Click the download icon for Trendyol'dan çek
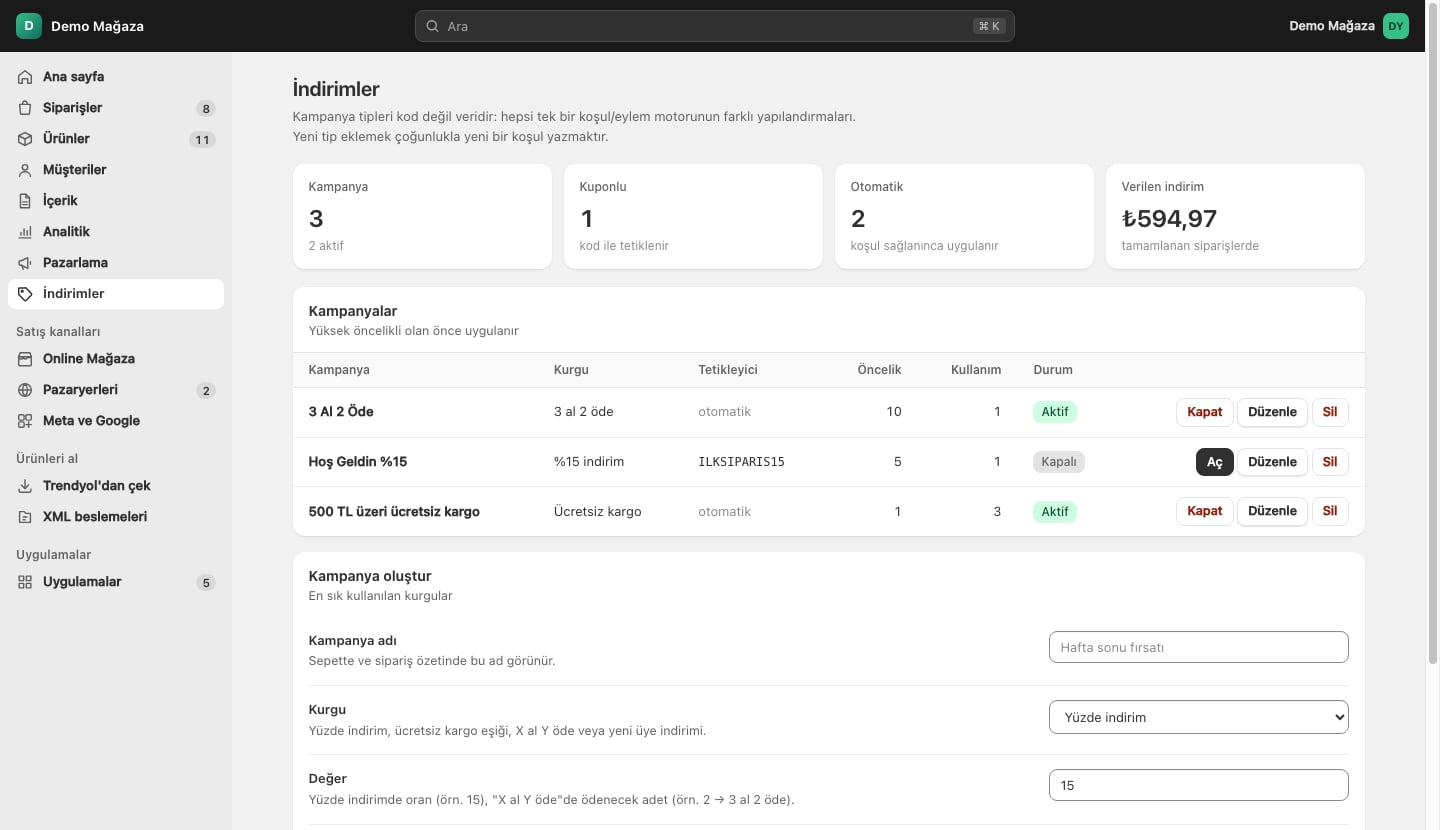This screenshot has height=830, width=1440. coord(25,486)
